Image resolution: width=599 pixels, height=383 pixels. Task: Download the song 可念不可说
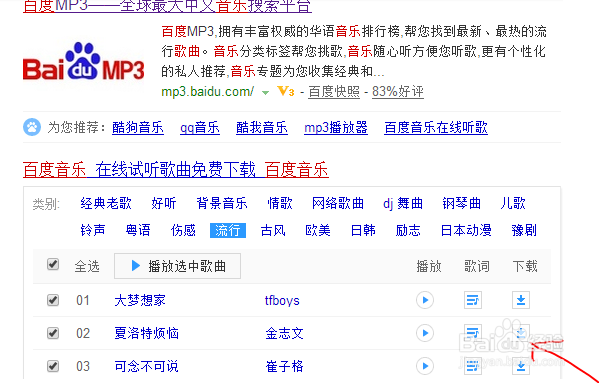coord(521,366)
